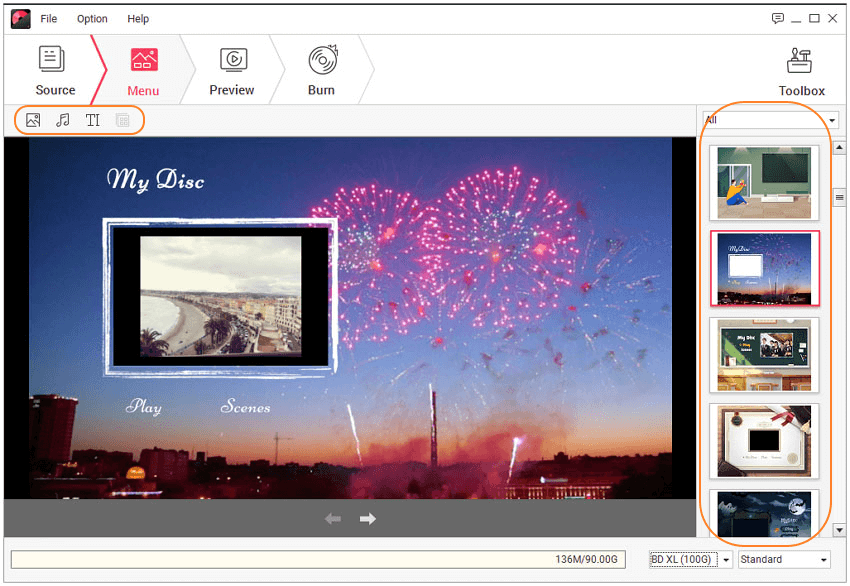
Task: Open the Option menu
Action: 92,19
